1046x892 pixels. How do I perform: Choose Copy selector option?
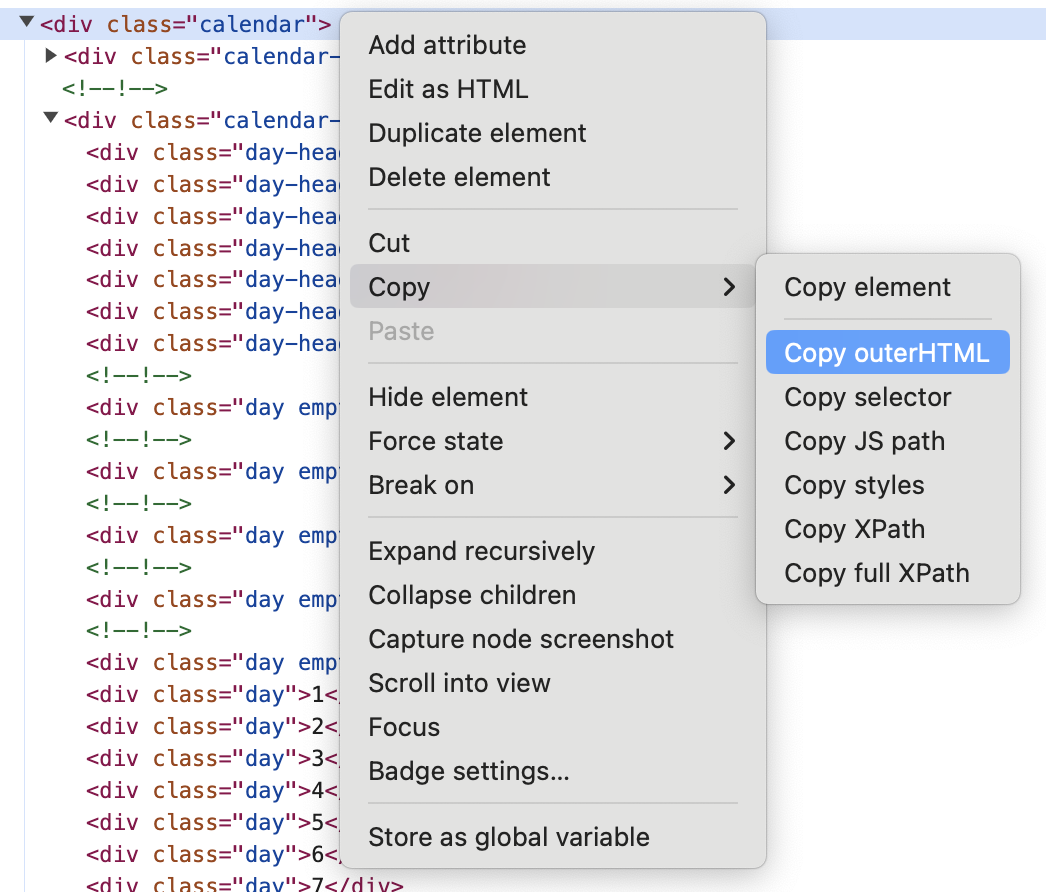pyautogui.click(x=866, y=397)
